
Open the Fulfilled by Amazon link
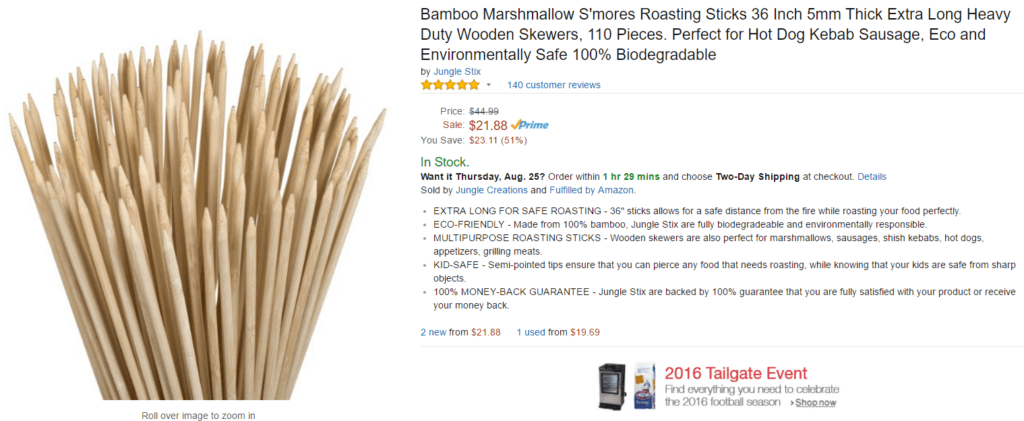[591, 190]
